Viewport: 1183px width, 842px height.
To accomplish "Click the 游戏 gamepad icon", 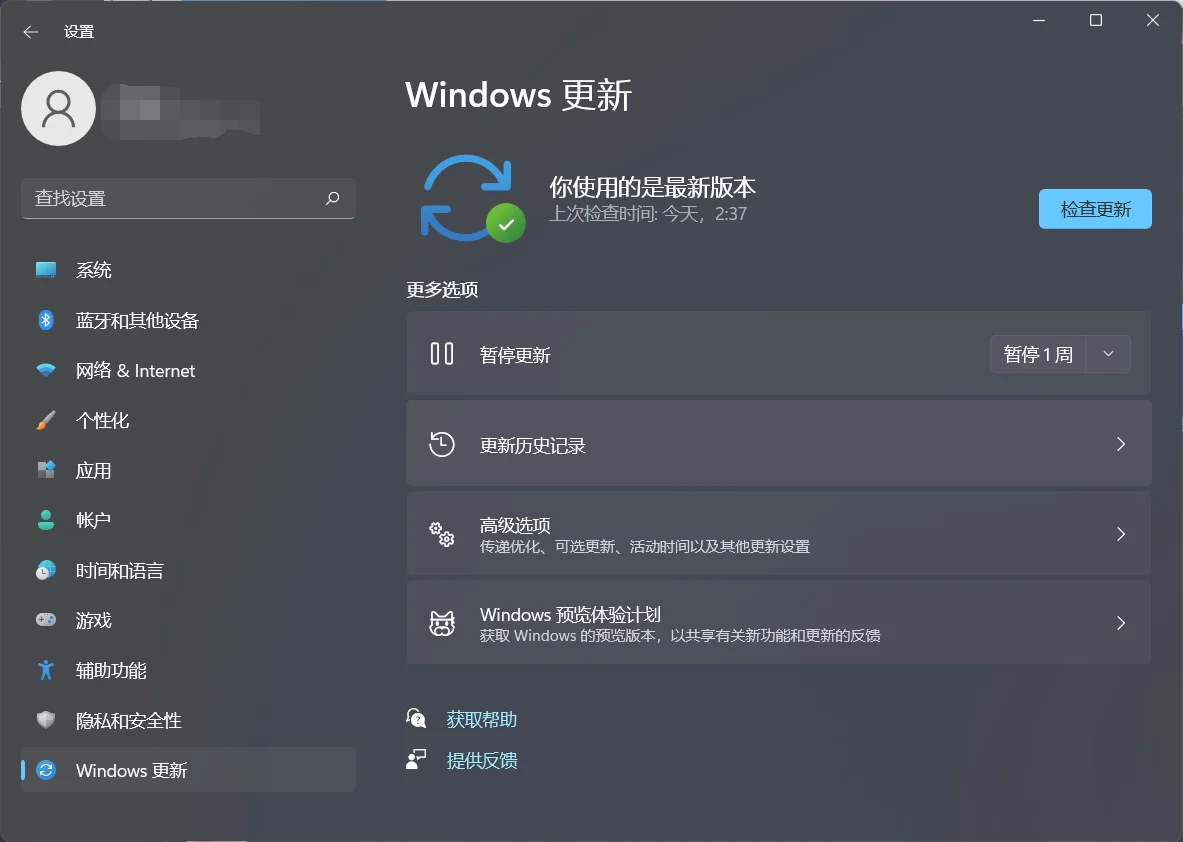I will click(46, 620).
